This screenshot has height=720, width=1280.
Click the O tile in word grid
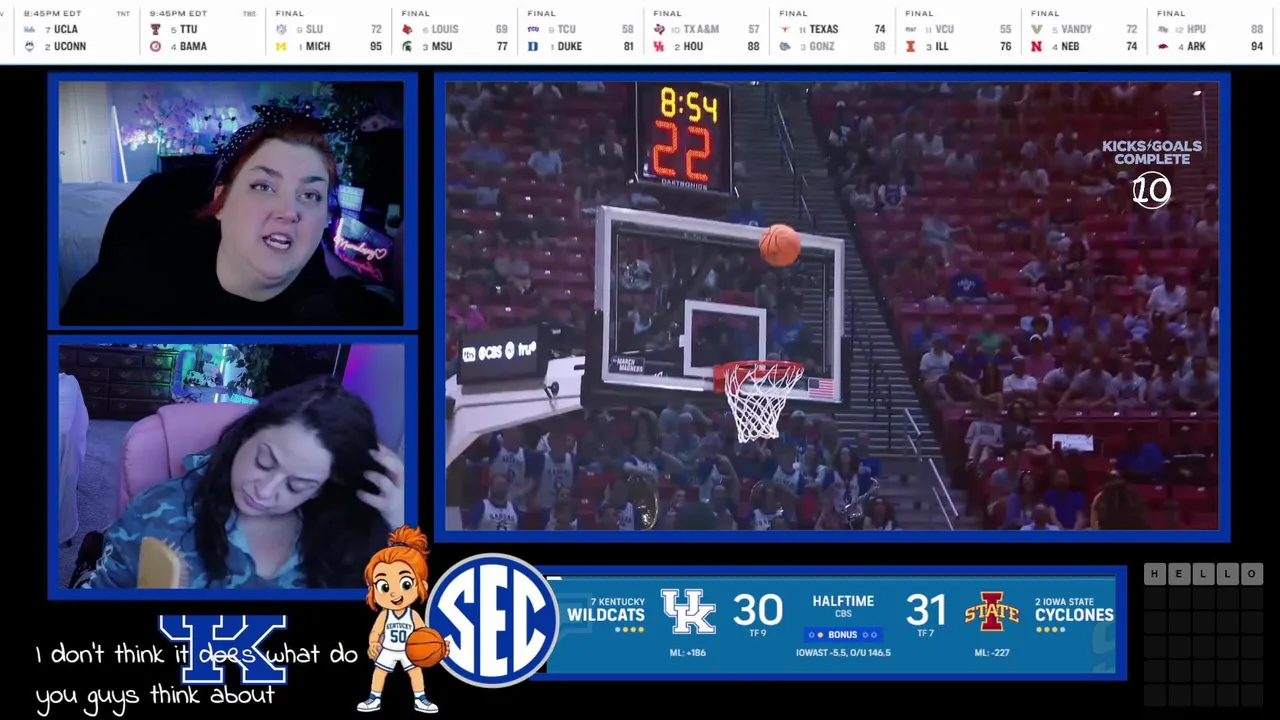click(1251, 574)
